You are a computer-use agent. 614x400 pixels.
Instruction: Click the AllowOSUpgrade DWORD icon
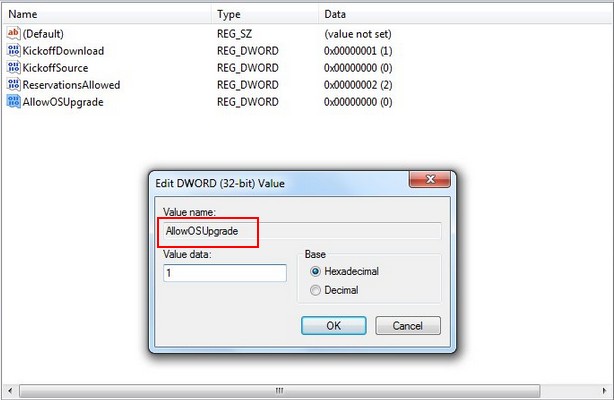[13, 101]
